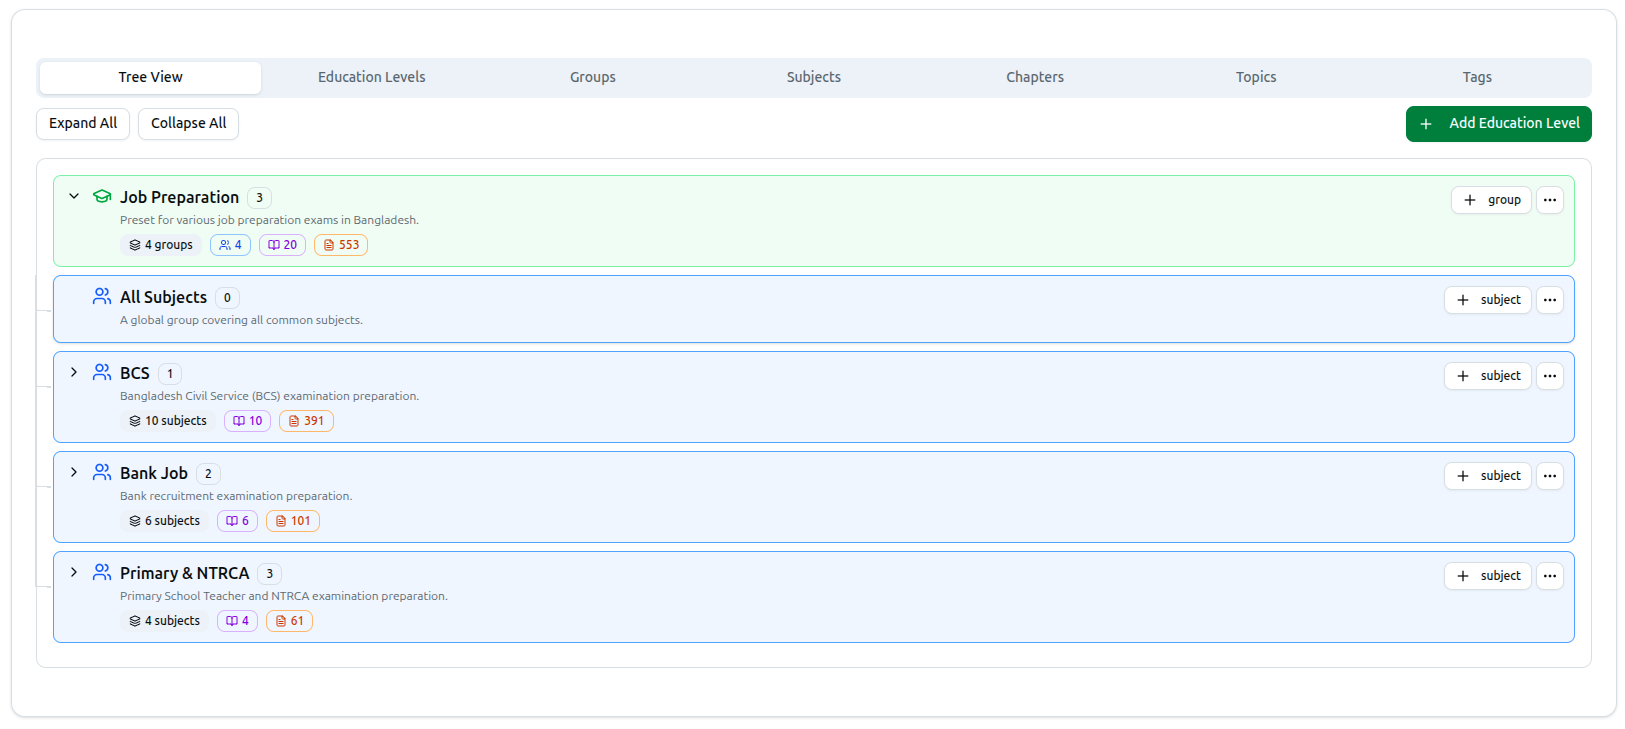Click the purple book badge showing 10
This screenshot has width=1625, height=729.
click(247, 421)
